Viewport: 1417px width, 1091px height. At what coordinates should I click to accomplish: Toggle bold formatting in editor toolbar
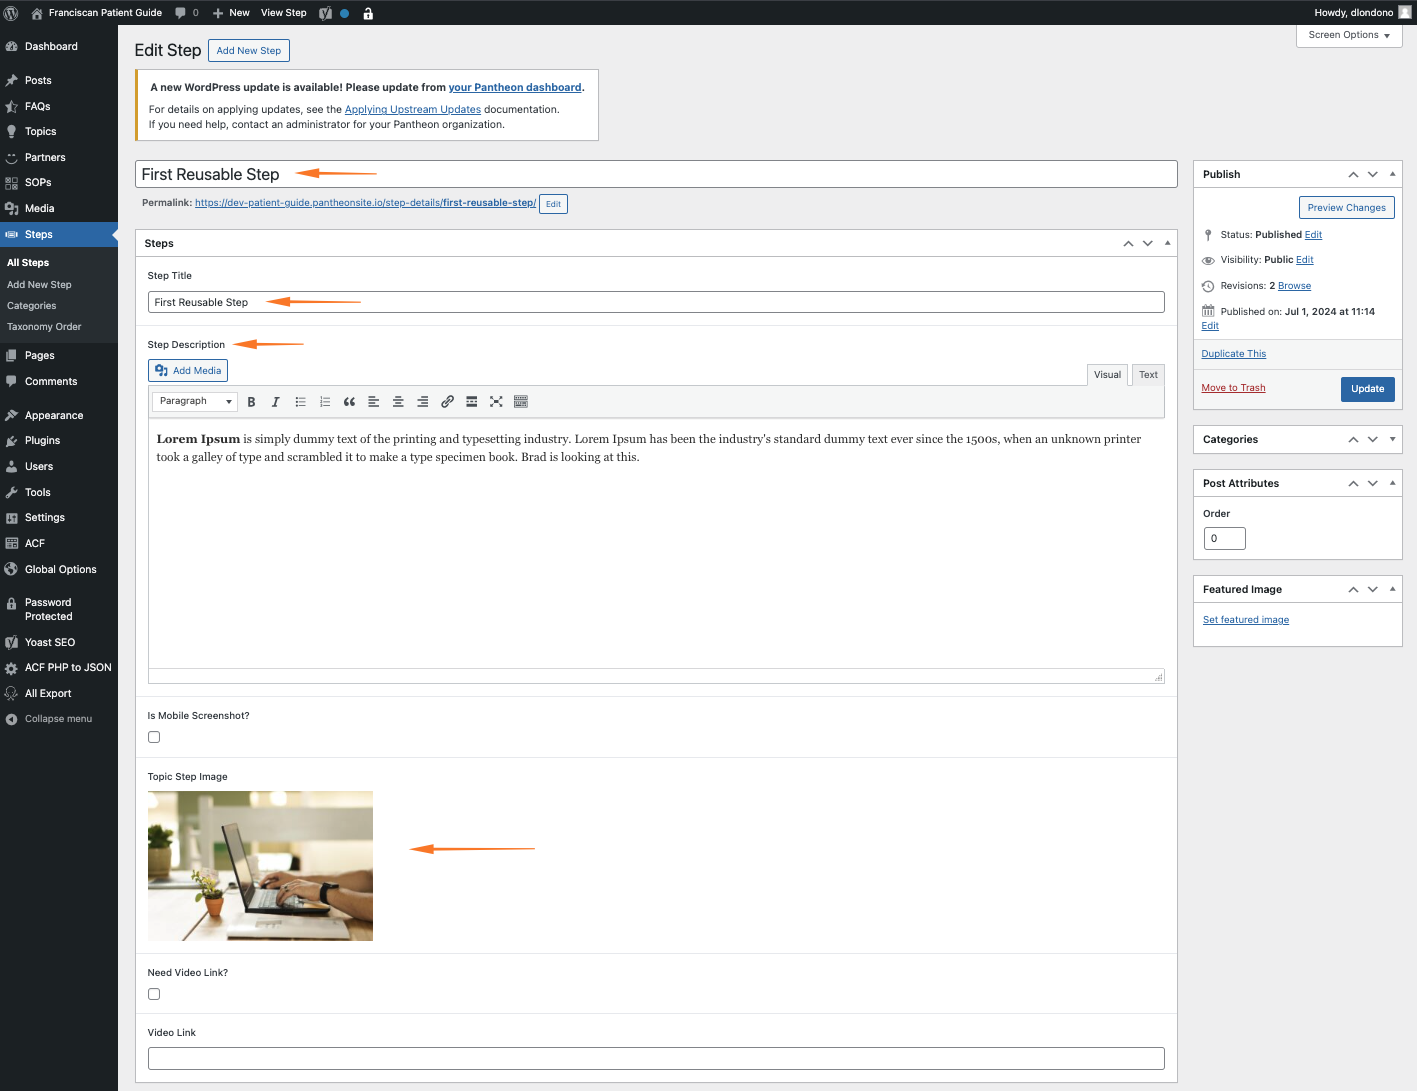point(251,402)
